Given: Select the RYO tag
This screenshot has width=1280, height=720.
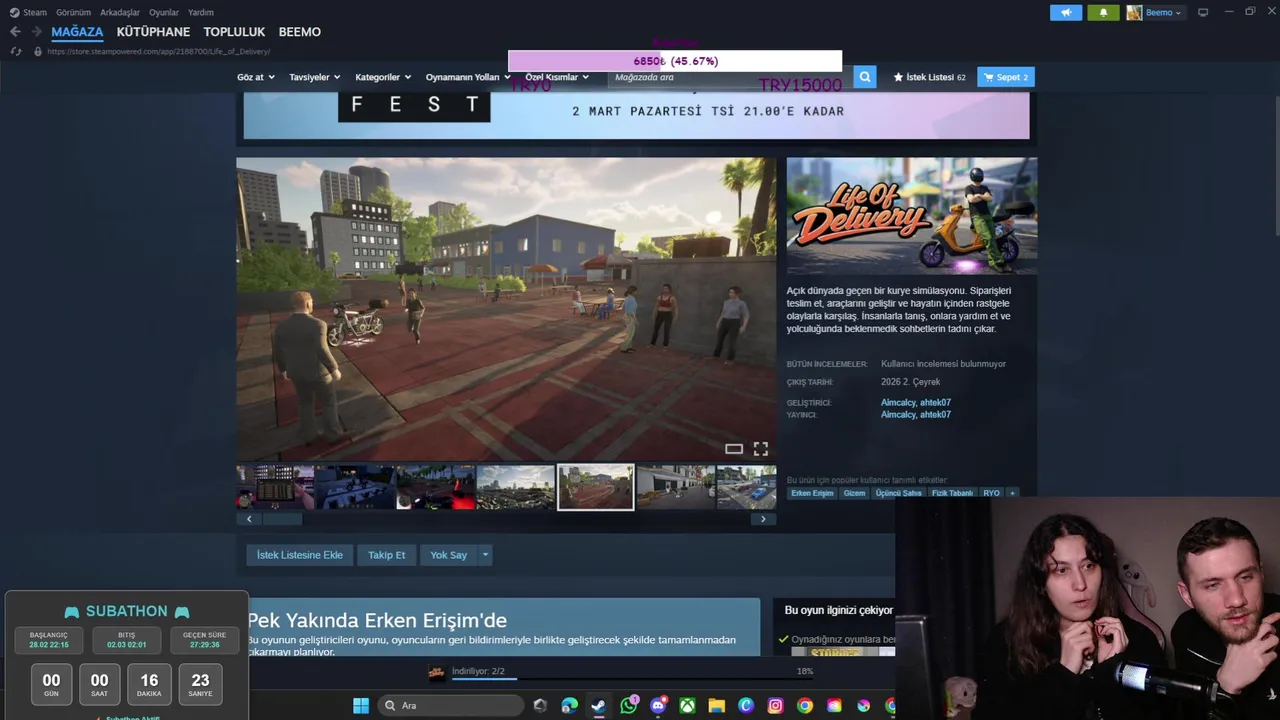Looking at the screenshot, I should (x=991, y=493).
